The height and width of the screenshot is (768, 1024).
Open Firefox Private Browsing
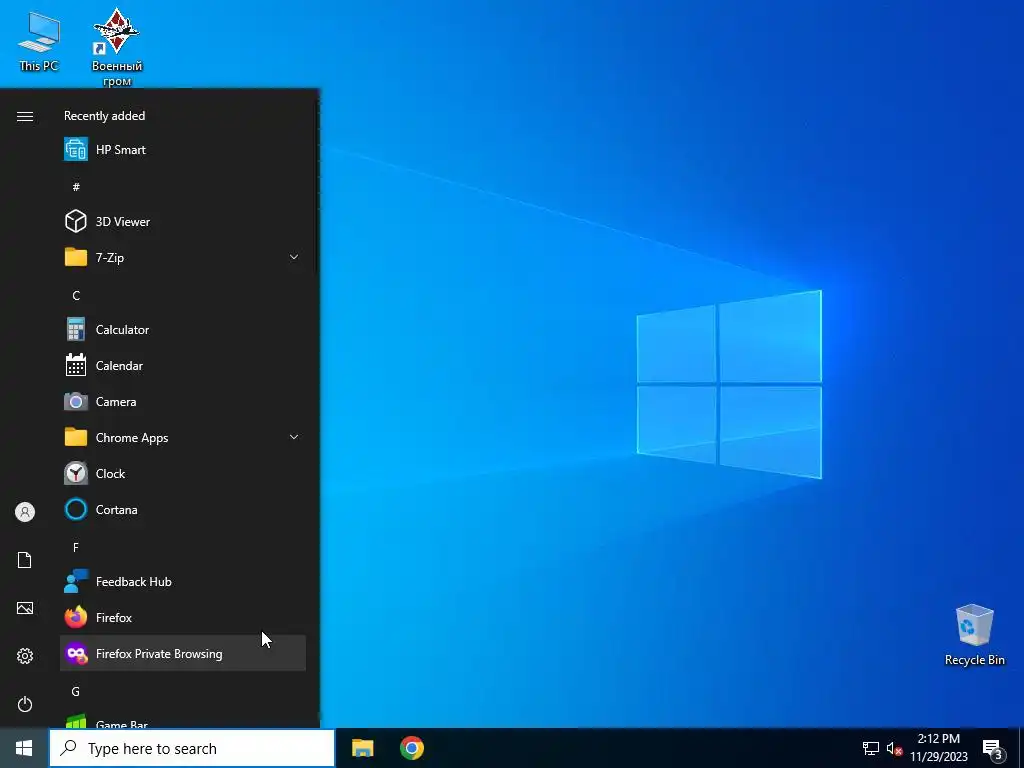pos(183,653)
